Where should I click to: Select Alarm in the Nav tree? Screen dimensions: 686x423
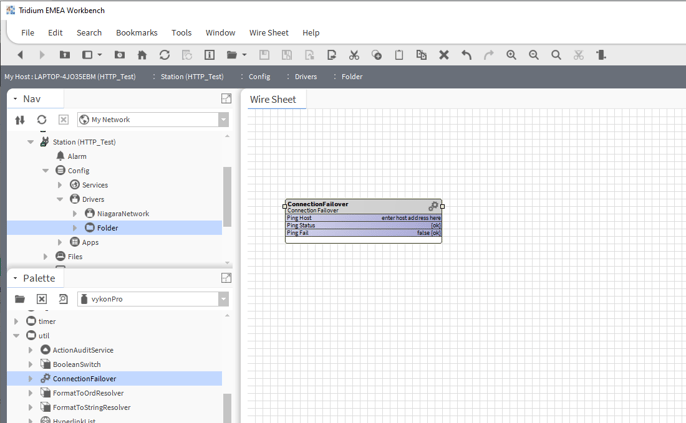77,156
